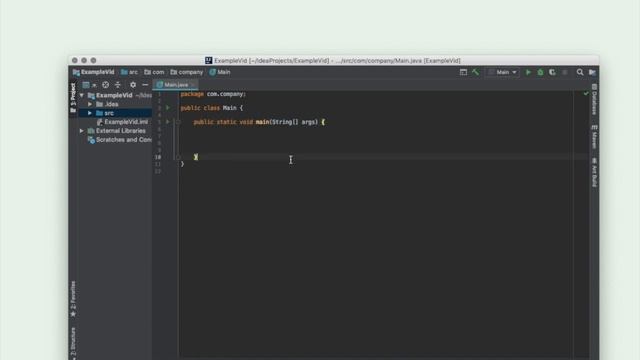Select the .idea folder row
Viewport: 640px width, 360px height.
[115, 104]
